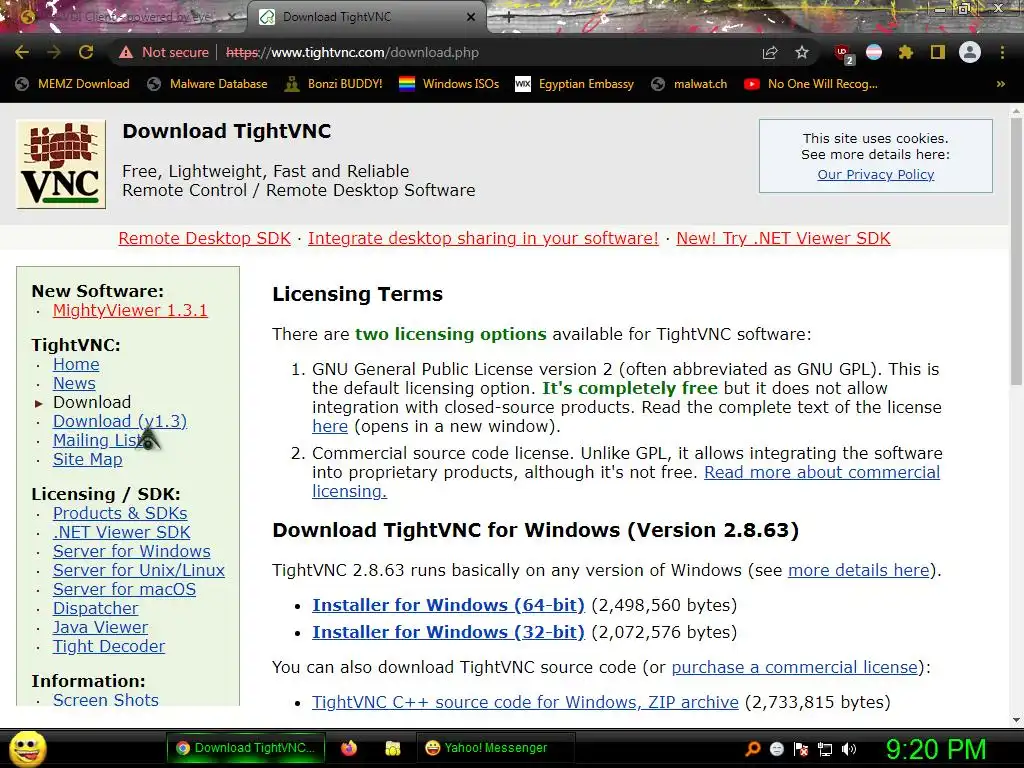Open a new tab with the plus button
This screenshot has height=768, width=1024.
[x=509, y=18]
